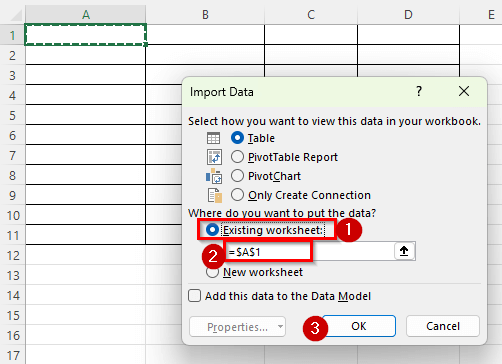Screen dimensions: 502x364
Task: Select row 12 header
Action: (x=12, y=255)
